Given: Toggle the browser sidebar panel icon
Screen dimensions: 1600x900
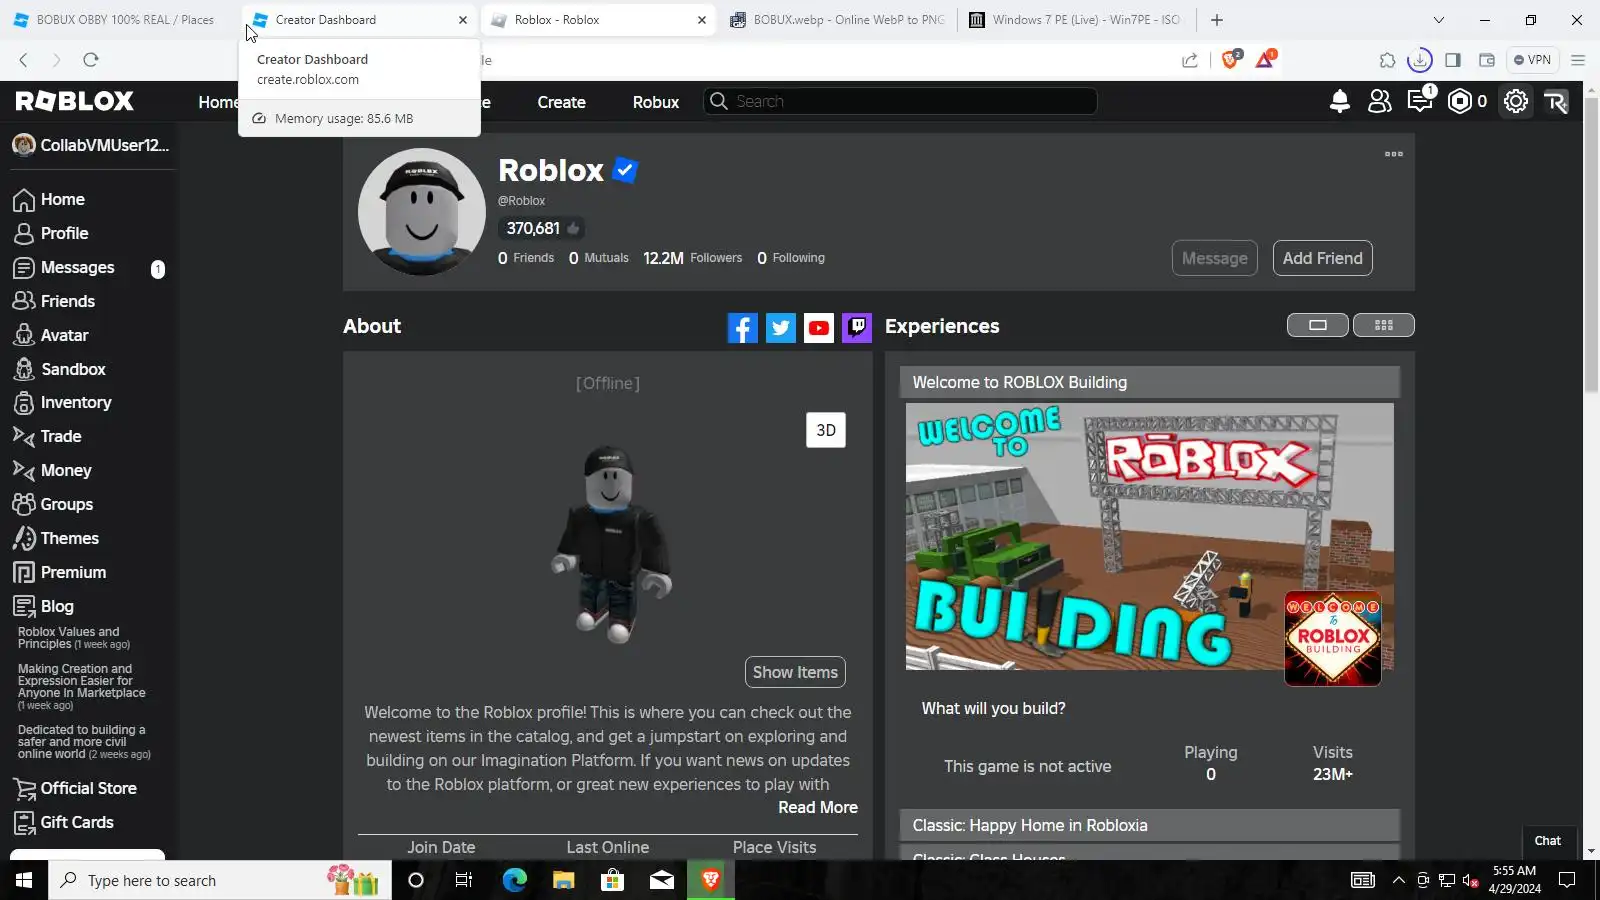Looking at the screenshot, I should pyautogui.click(x=1453, y=60).
